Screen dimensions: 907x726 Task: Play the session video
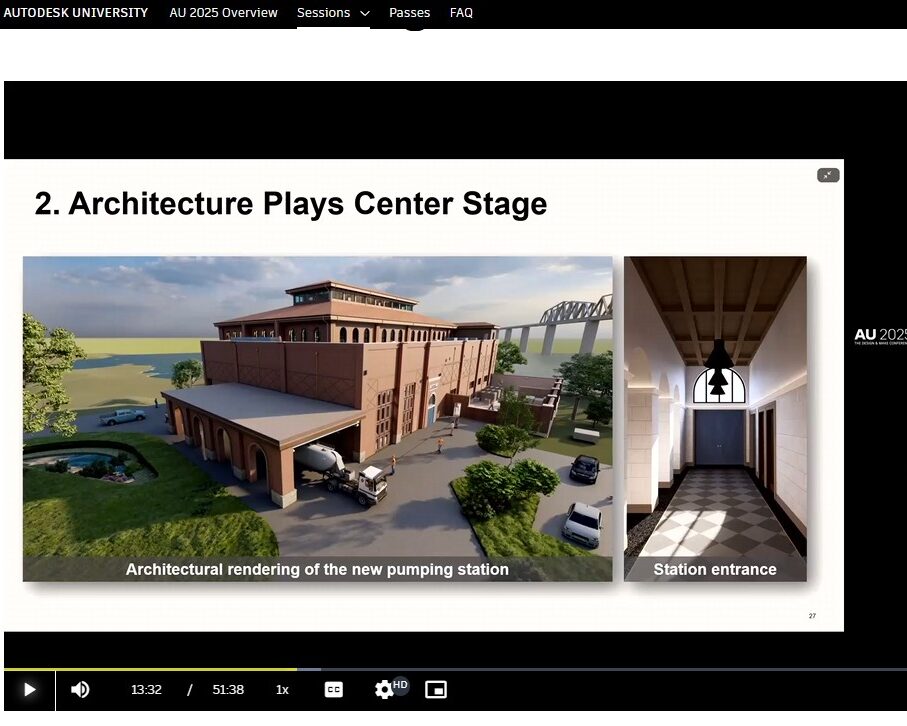28,689
